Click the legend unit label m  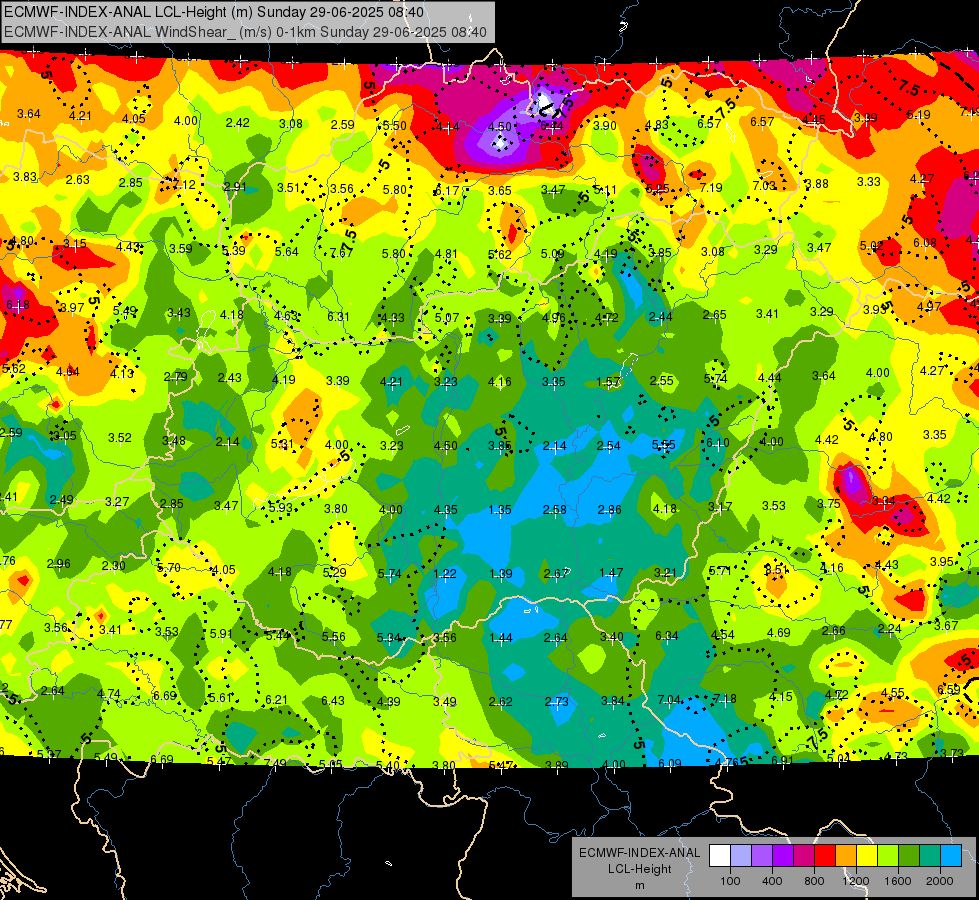click(639, 885)
